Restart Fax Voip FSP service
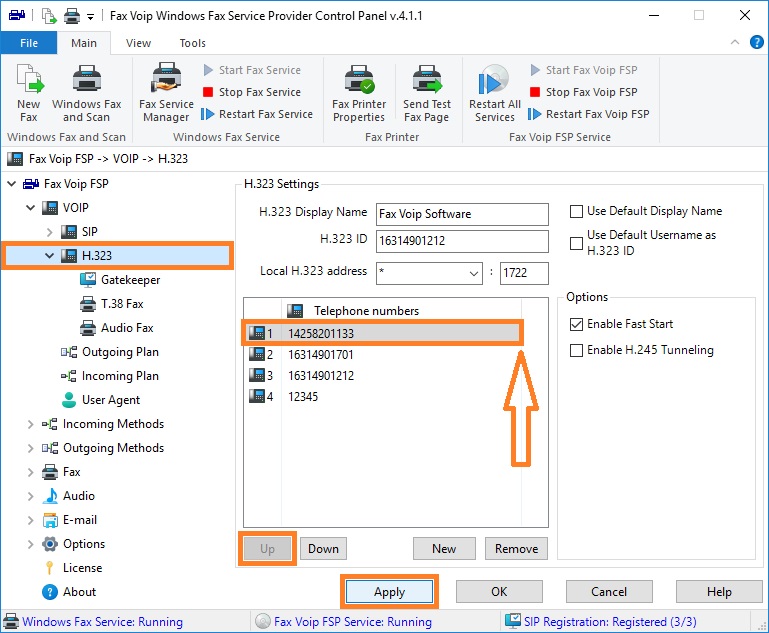The image size is (769, 633). [x=589, y=114]
